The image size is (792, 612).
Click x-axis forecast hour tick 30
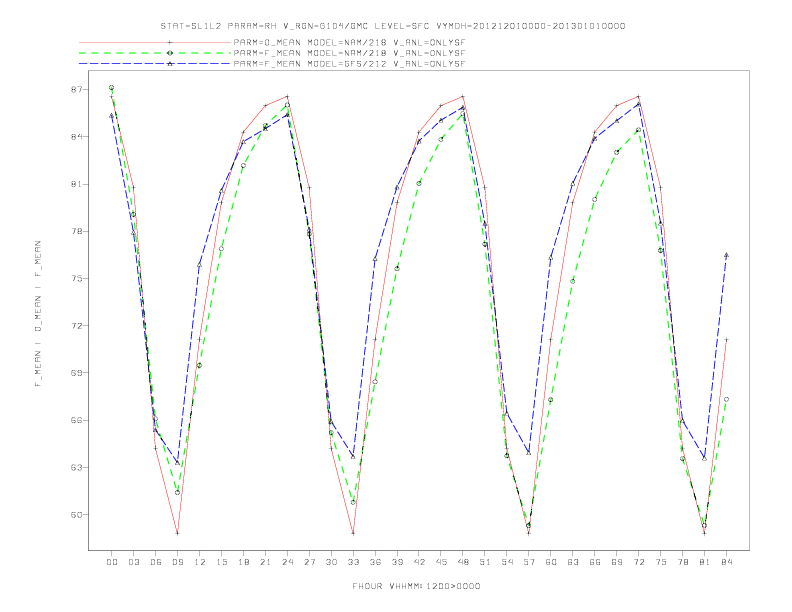coord(331,562)
